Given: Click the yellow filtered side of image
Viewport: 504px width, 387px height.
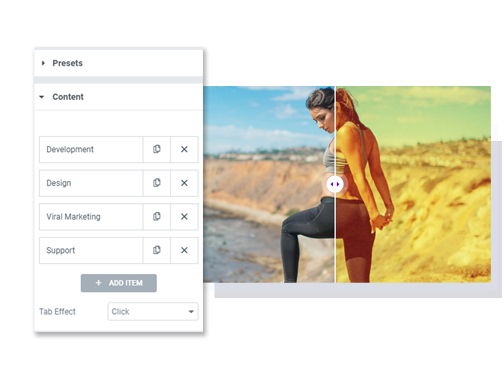Looking at the screenshot, I should 413,184.
